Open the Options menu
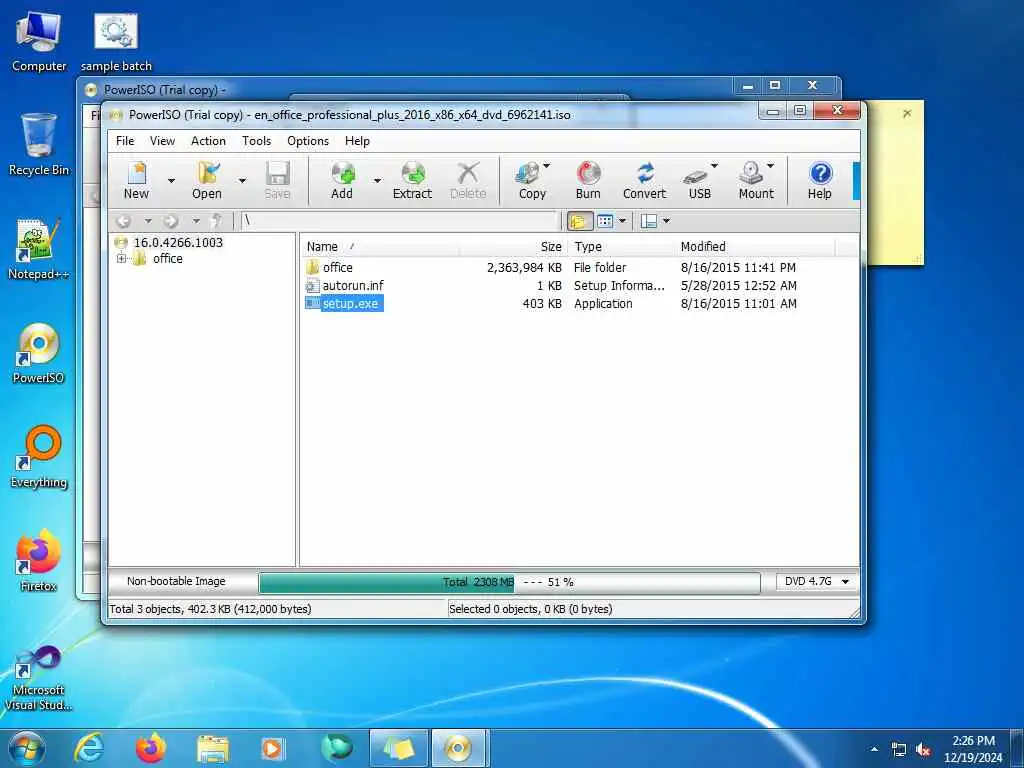Viewport: 1024px width, 768px height. click(x=308, y=141)
